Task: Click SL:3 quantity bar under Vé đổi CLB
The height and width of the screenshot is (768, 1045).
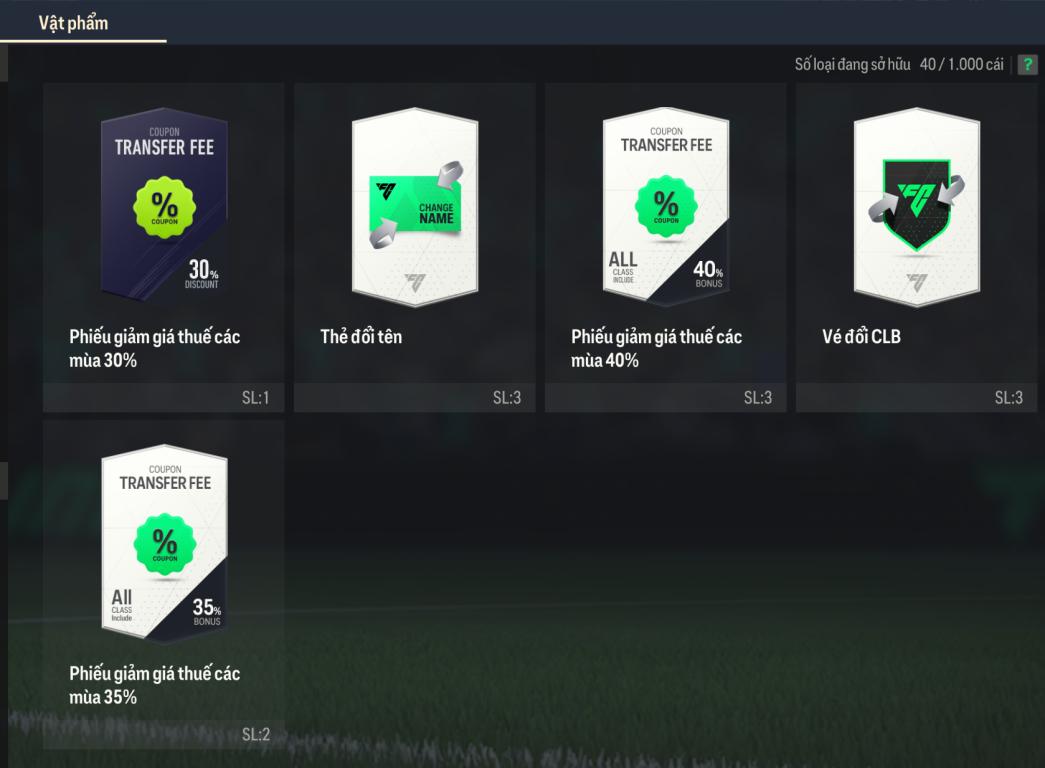Action: pos(916,397)
